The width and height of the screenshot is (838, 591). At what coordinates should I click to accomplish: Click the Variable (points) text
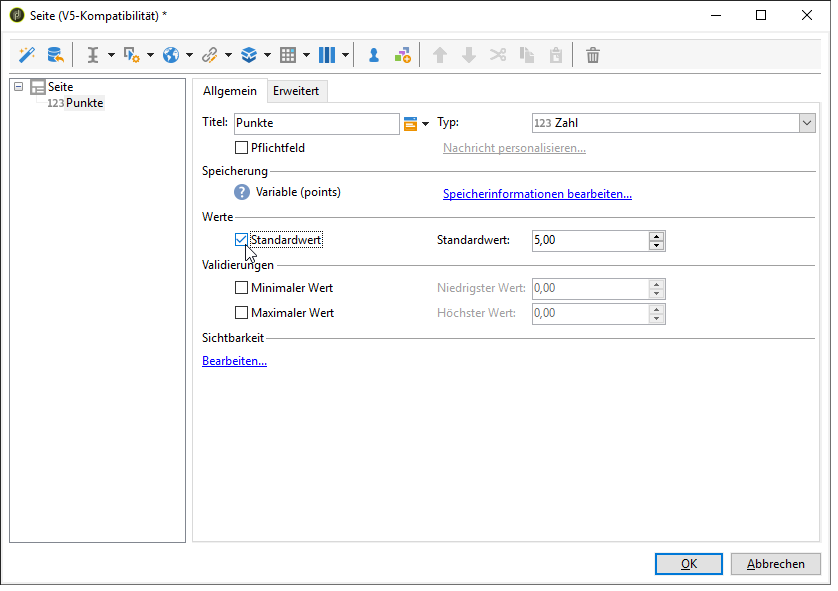pyautogui.click(x=298, y=192)
